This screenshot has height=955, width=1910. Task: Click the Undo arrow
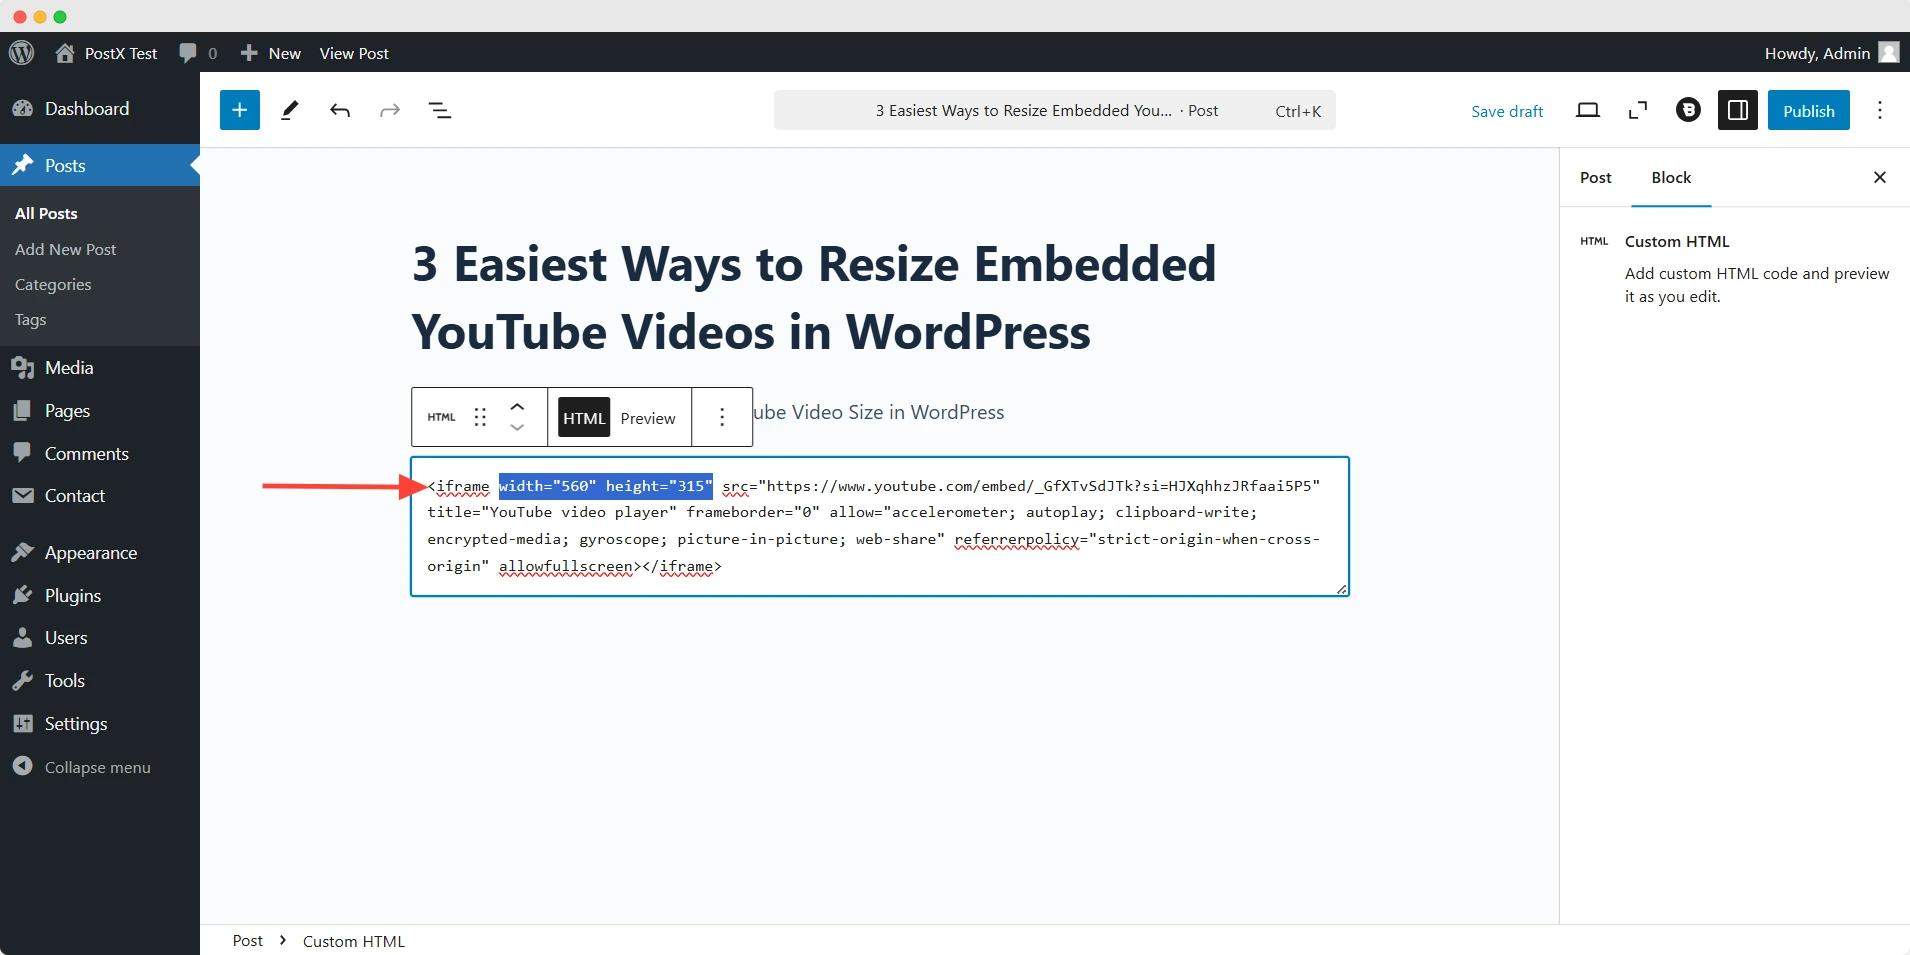[x=340, y=110]
